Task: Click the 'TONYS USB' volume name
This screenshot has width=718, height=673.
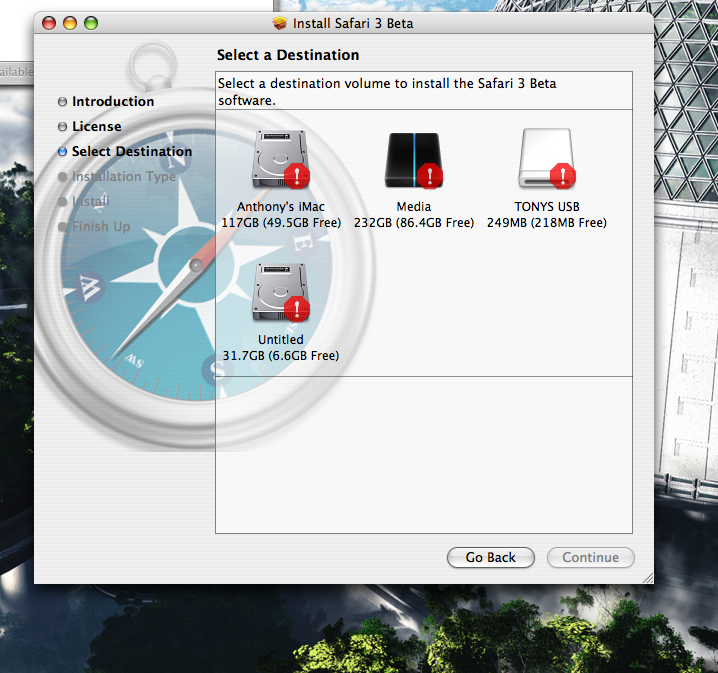Action: [x=547, y=206]
